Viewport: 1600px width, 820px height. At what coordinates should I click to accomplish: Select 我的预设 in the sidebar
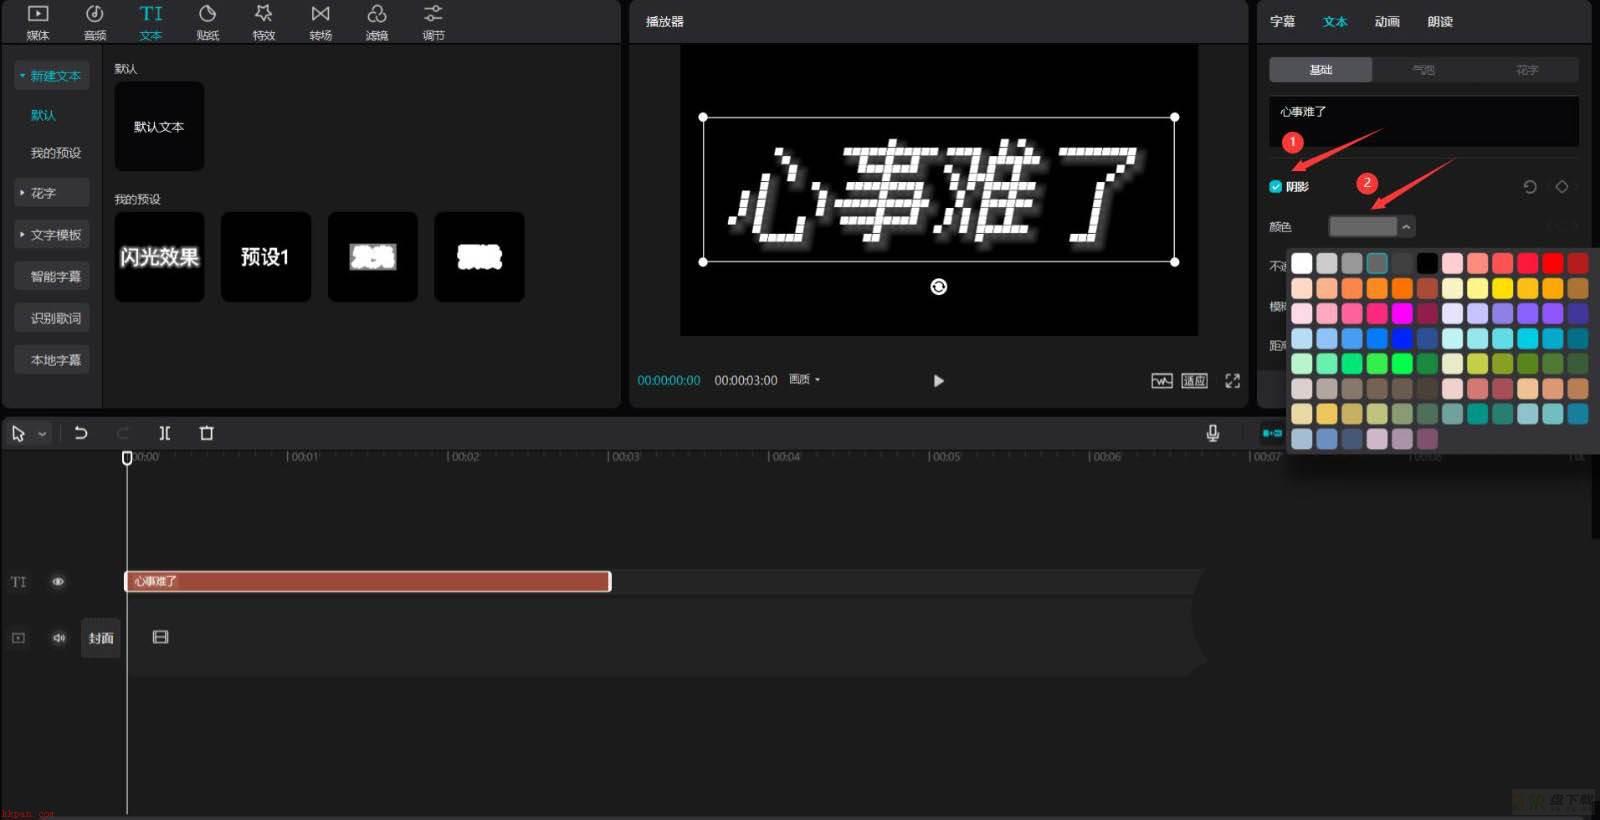click(x=56, y=153)
